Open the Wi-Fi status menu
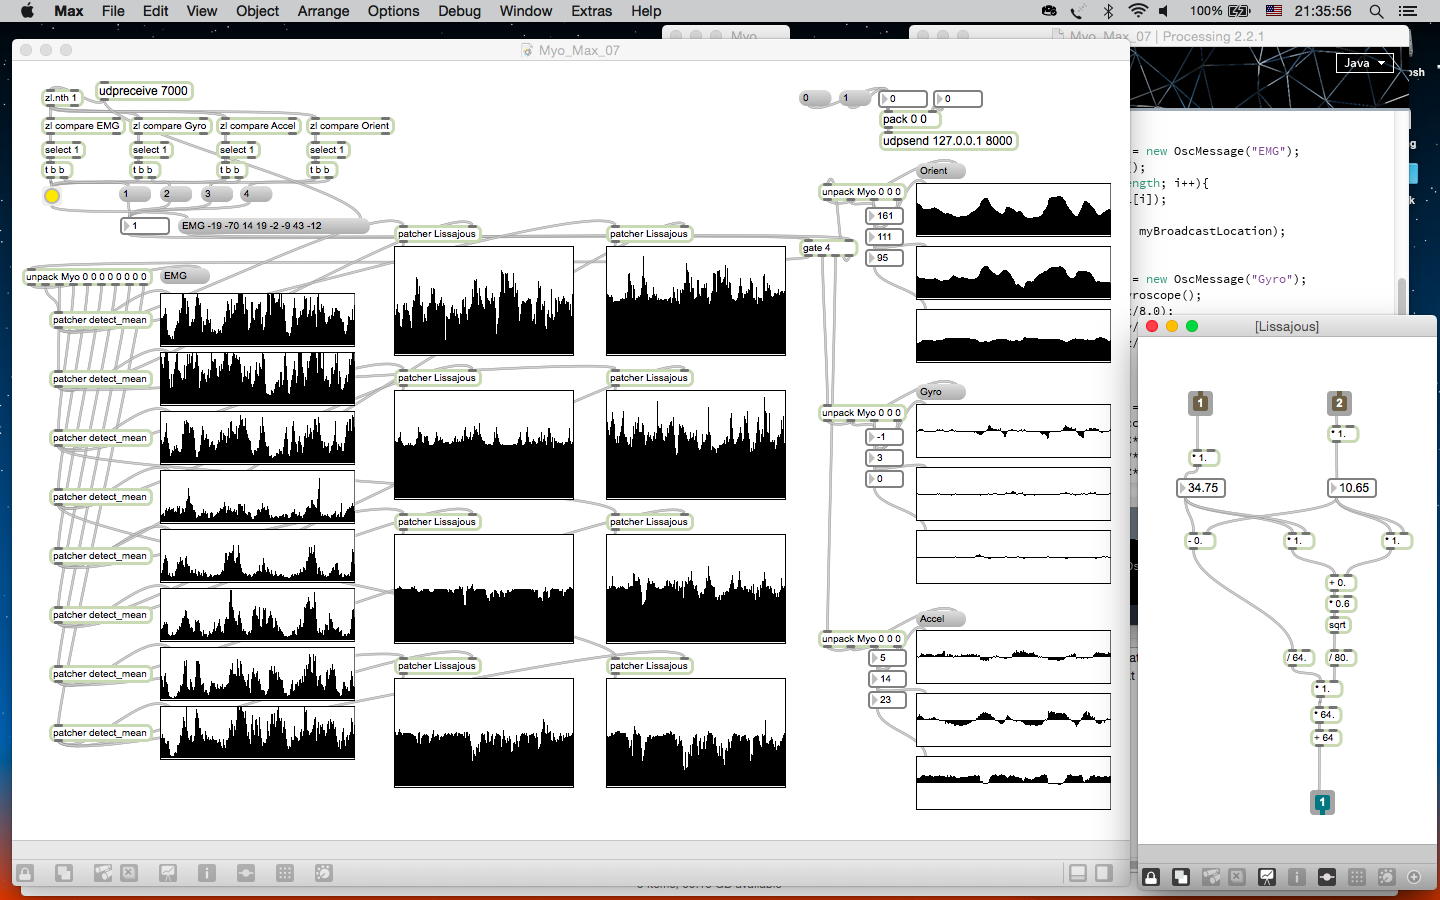 click(1137, 11)
